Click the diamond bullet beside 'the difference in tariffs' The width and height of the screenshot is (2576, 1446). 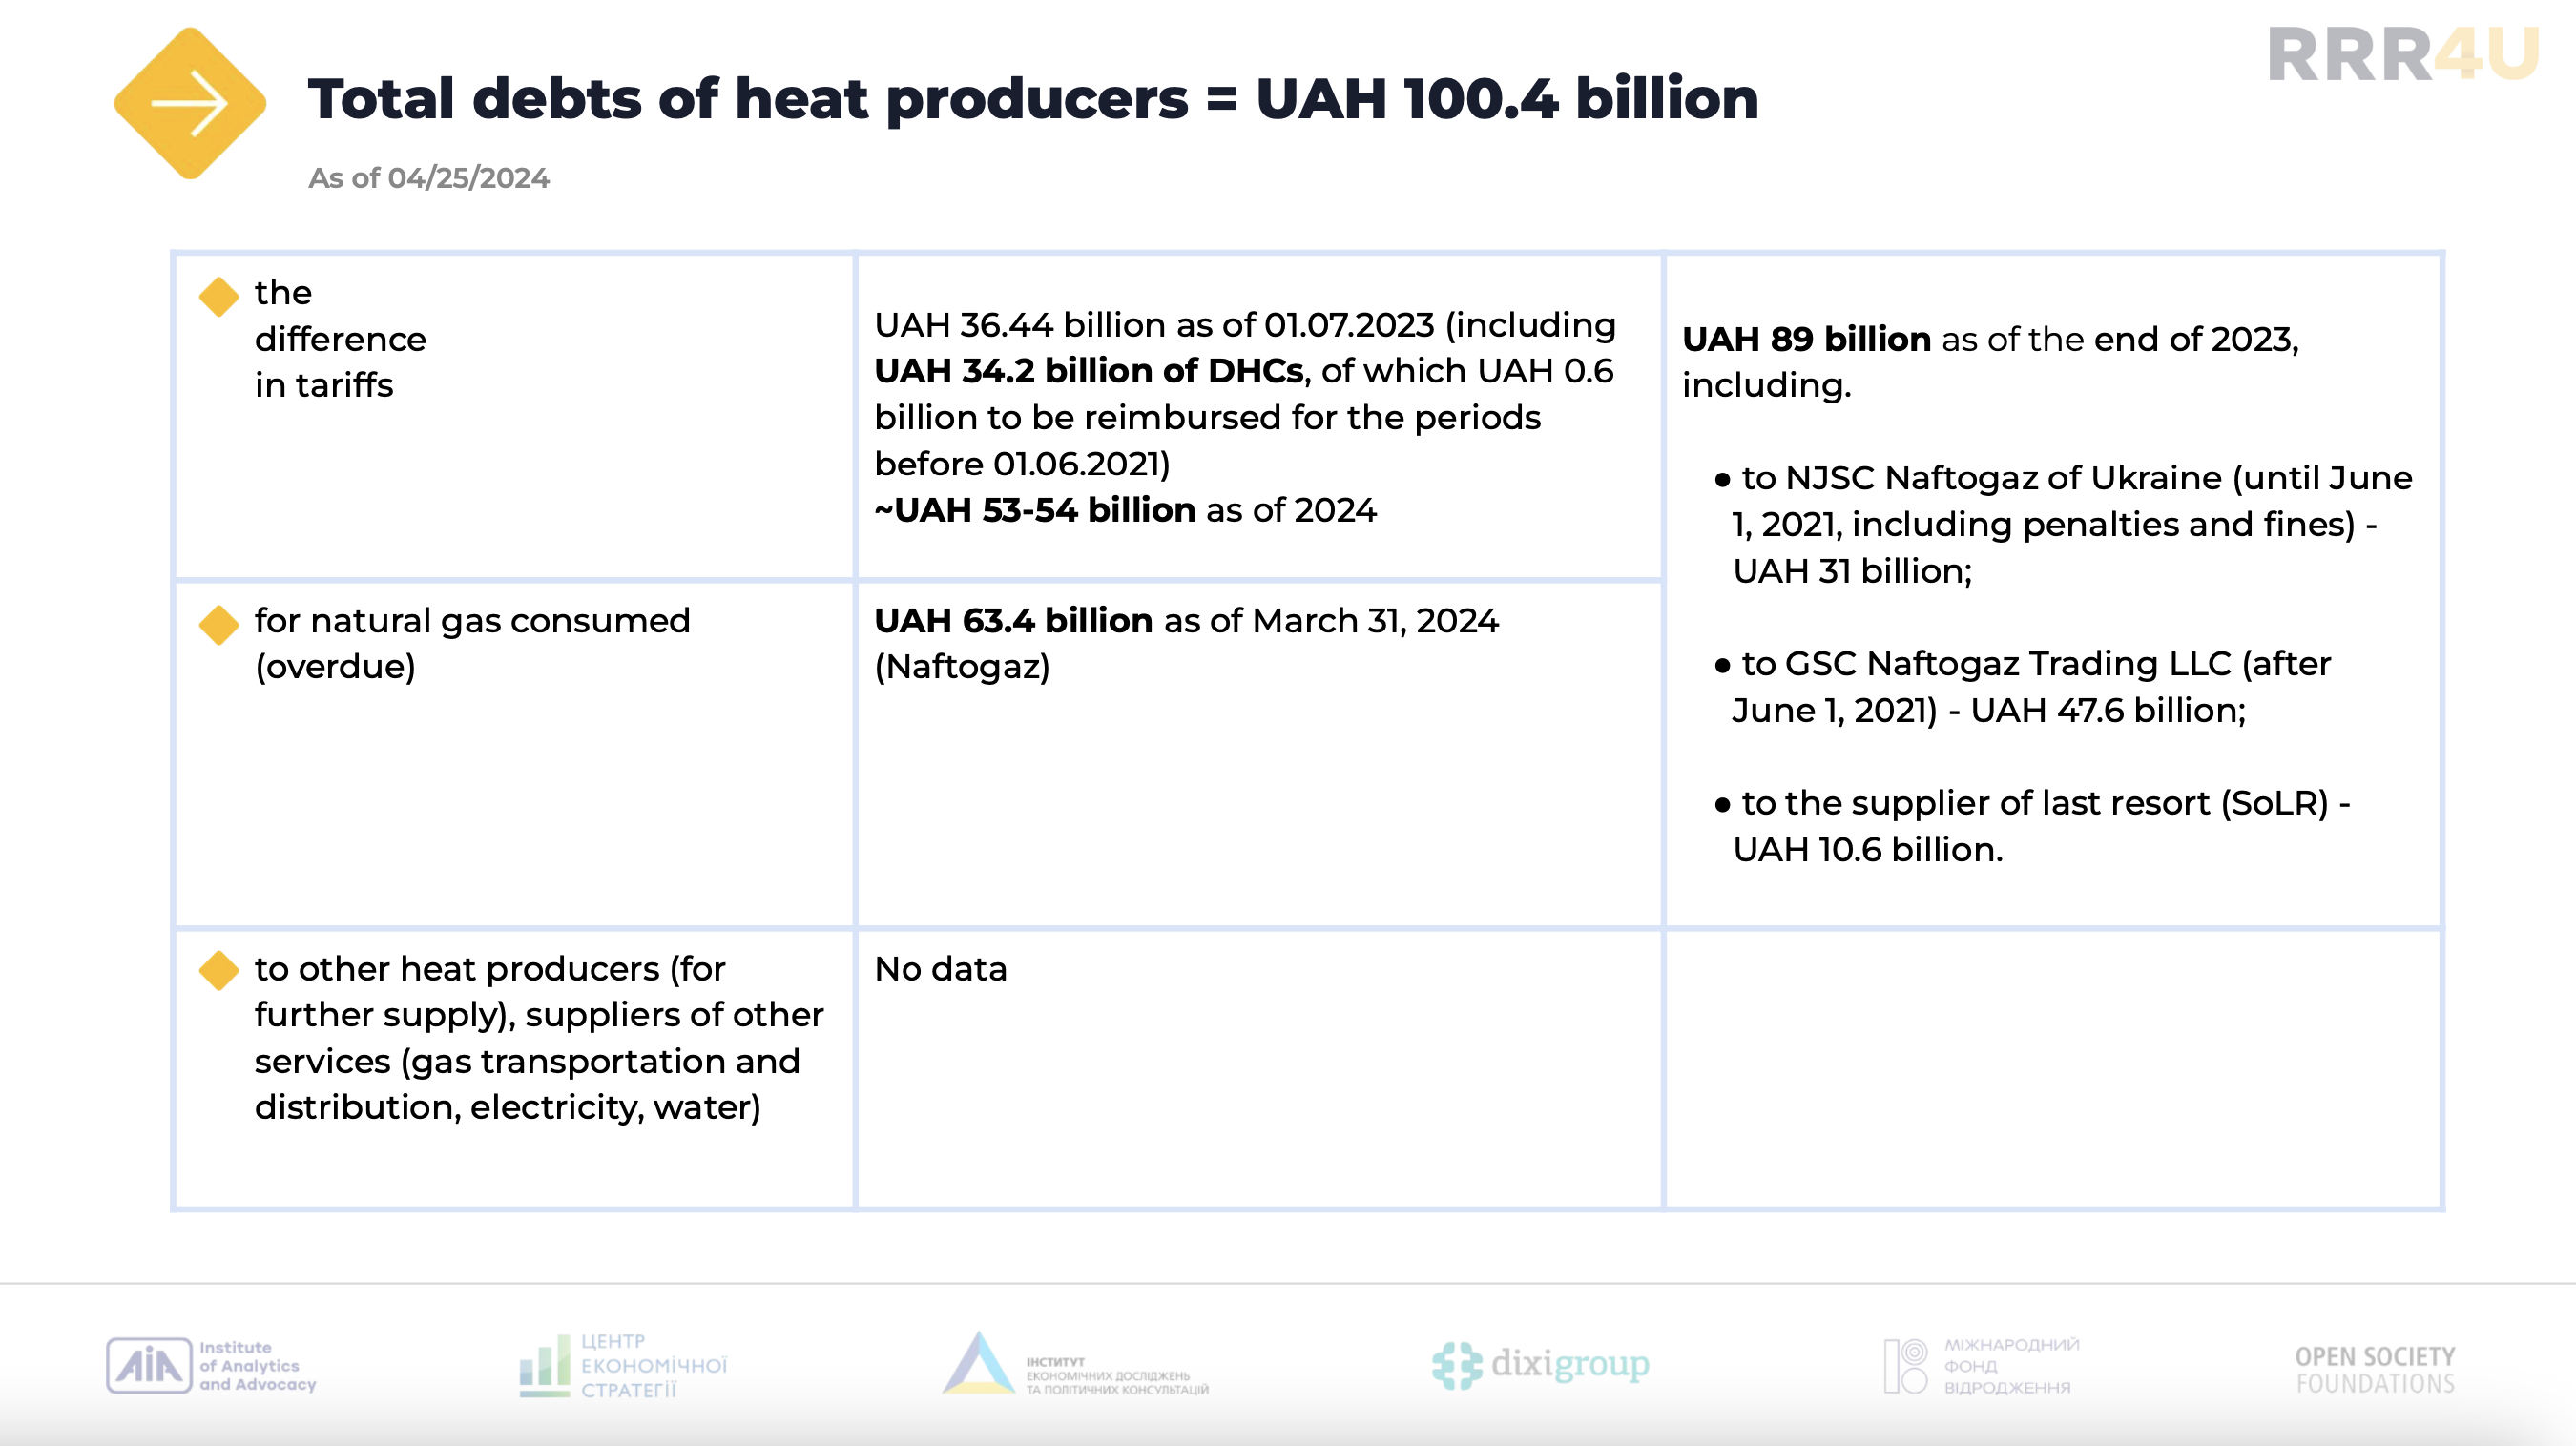coord(218,296)
